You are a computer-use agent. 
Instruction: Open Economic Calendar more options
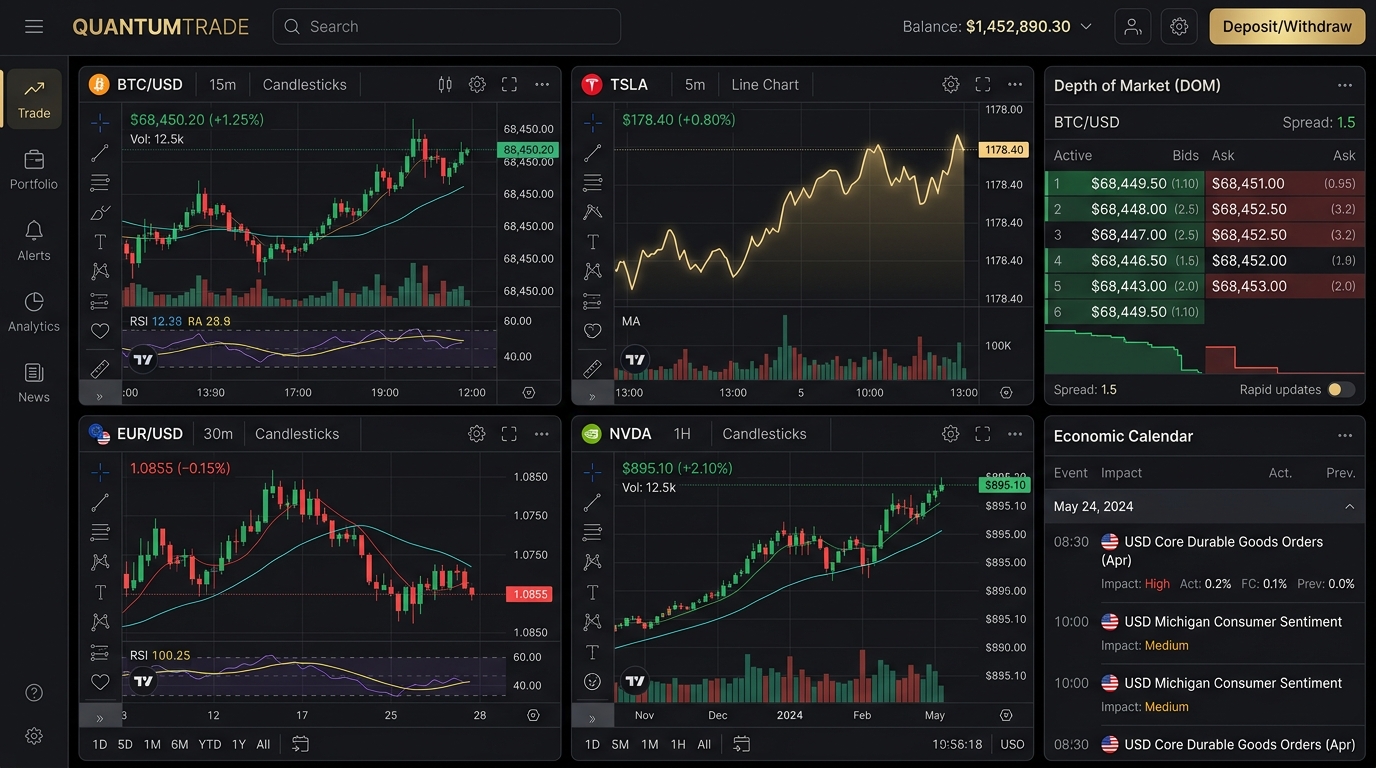tap(1345, 436)
